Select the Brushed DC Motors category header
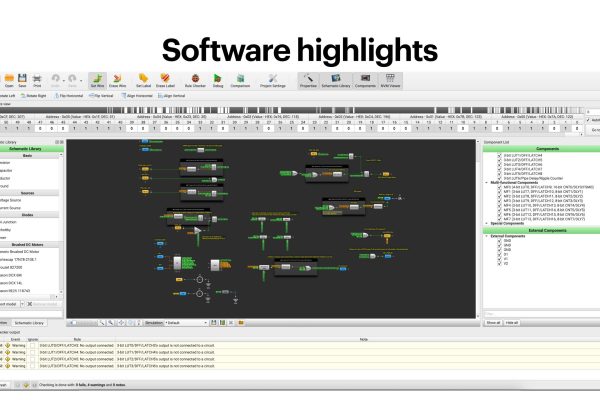600x400 pixels. [27, 245]
